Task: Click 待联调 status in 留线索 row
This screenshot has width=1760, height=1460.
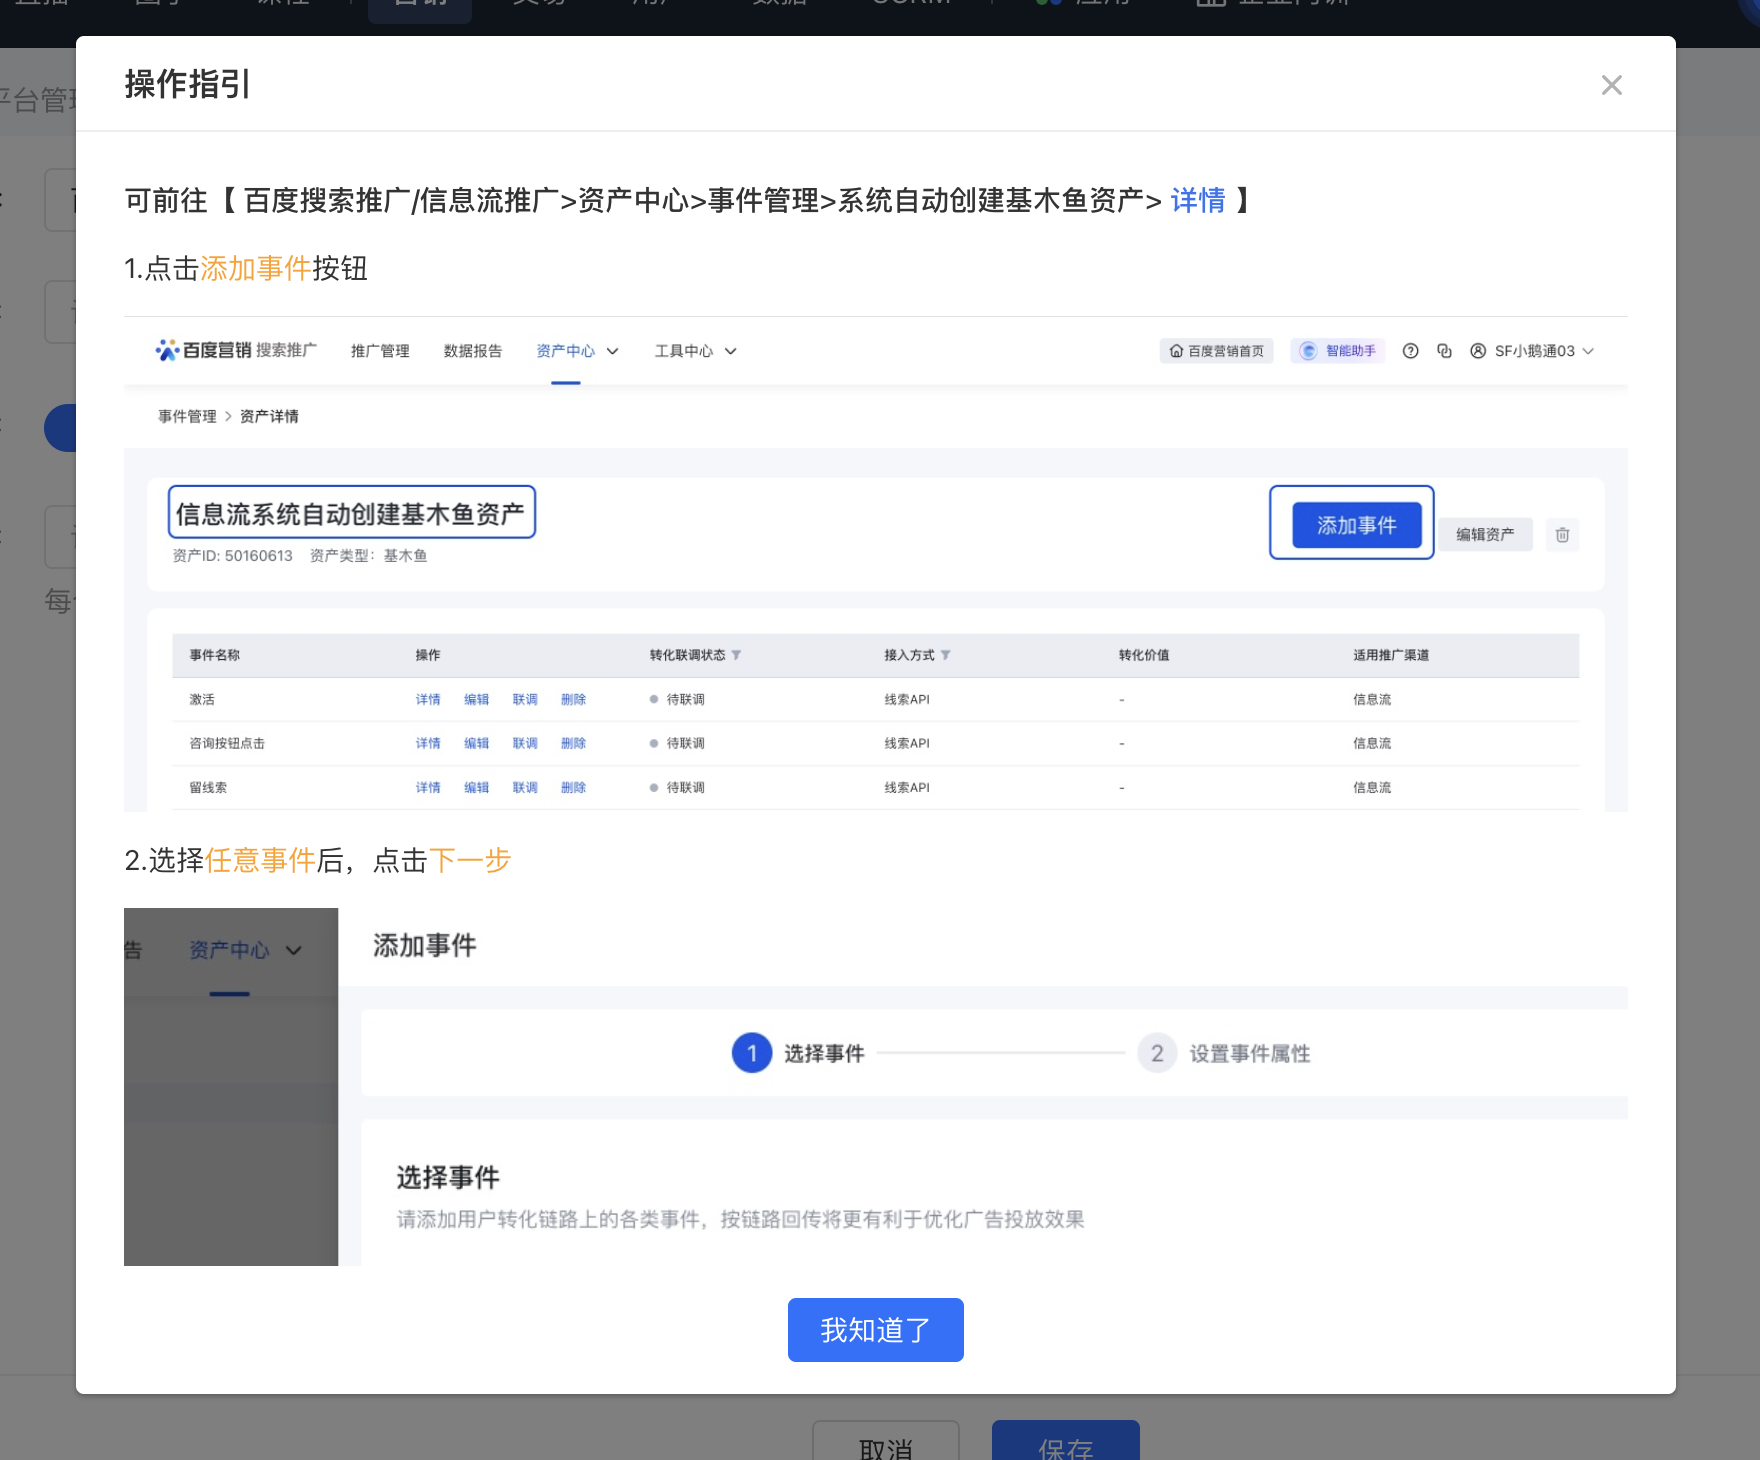Action: click(x=677, y=788)
